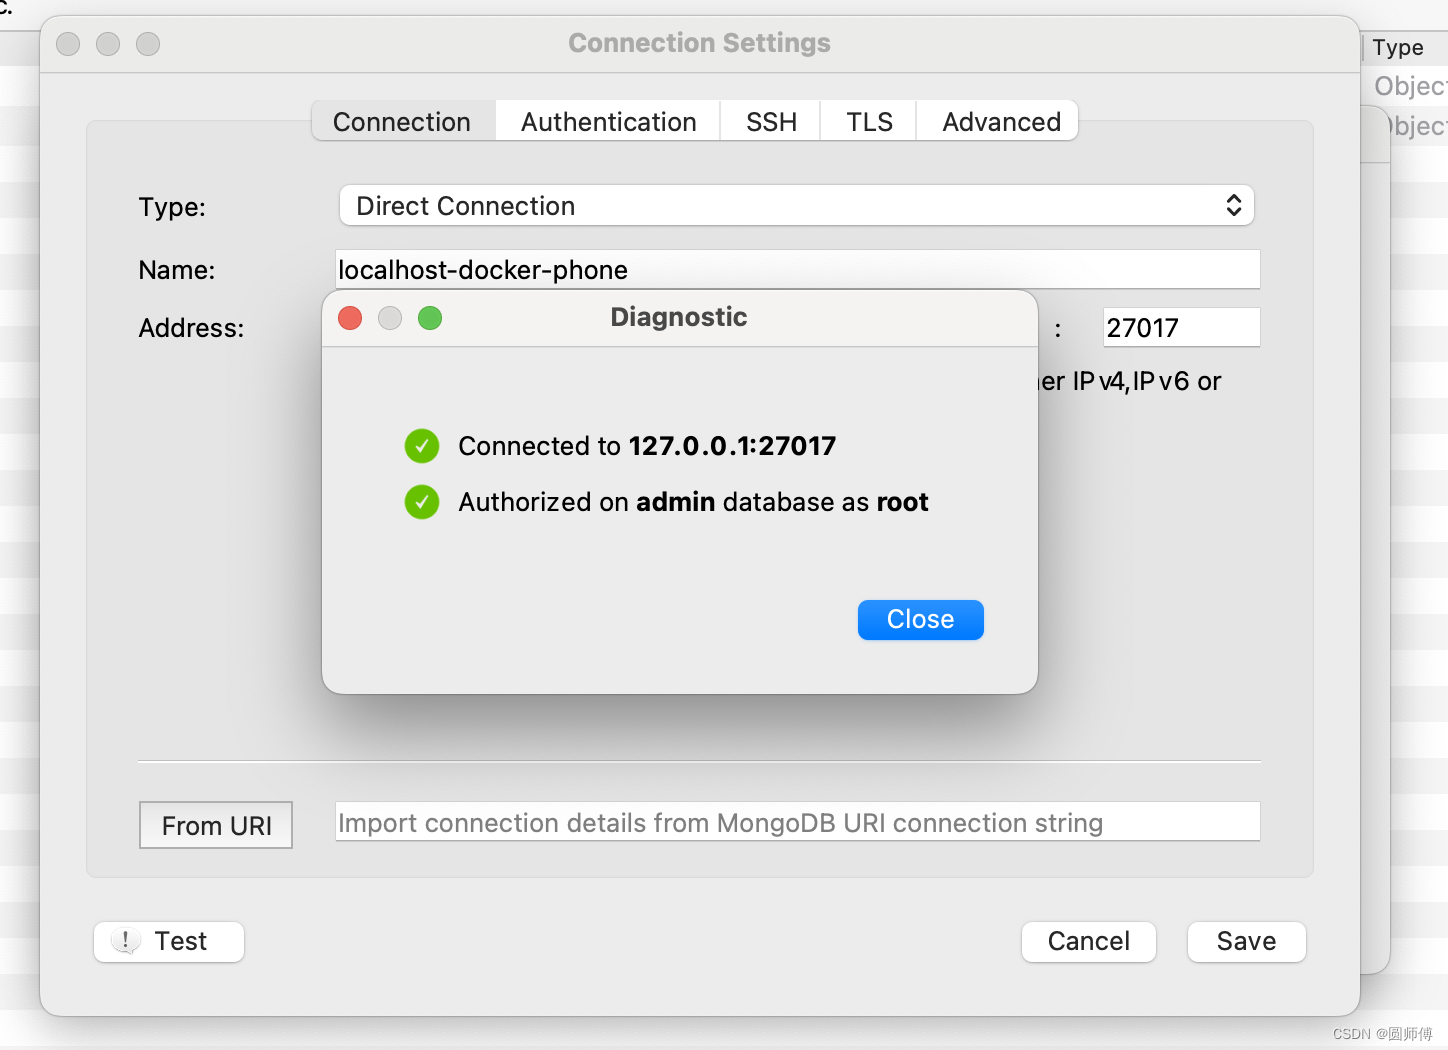Click the Cancel button
The height and width of the screenshot is (1050, 1448).
pyautogui.click(x=1088, y=941)
